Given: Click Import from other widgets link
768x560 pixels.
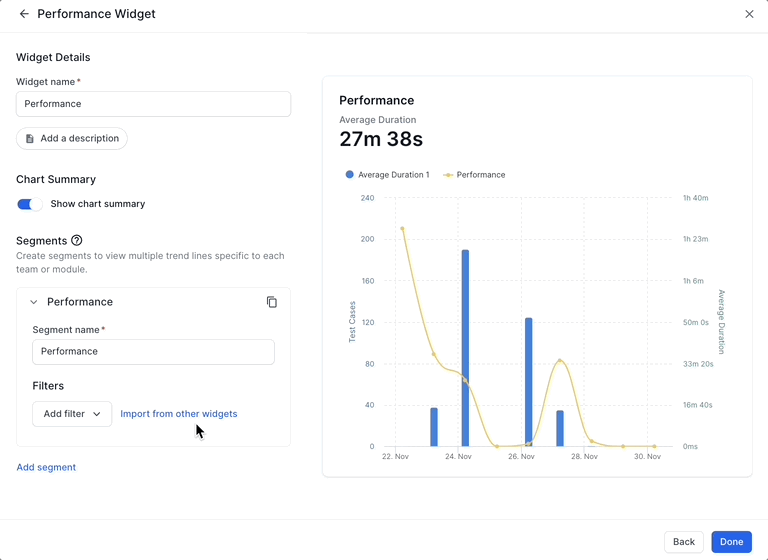Looking at the screenshot, I should coord(179,414).
